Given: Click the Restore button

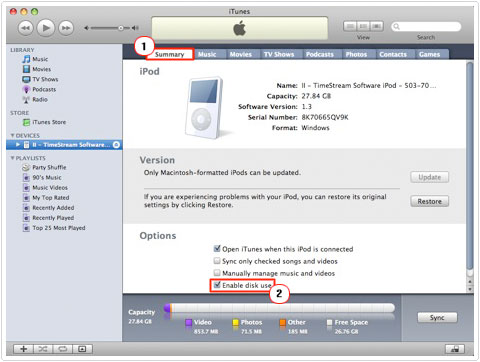Looking at the screenshot, I should point(430,201).
